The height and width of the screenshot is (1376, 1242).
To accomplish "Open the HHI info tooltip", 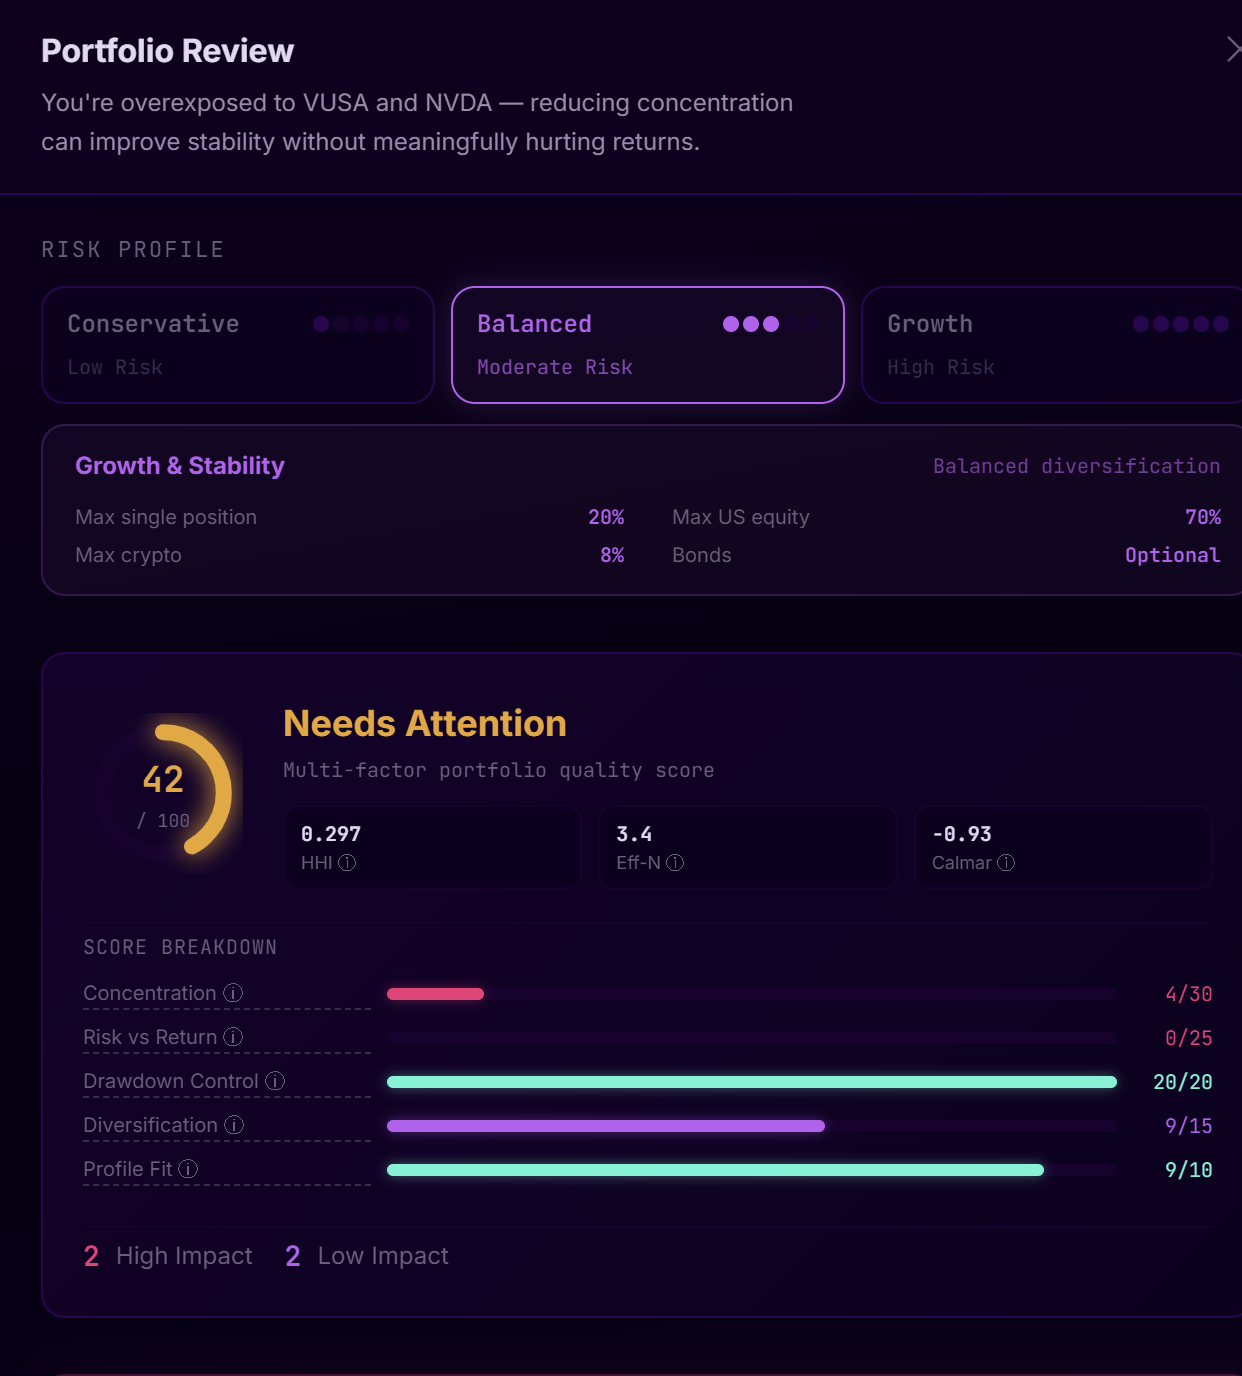I will click(347, 862).
